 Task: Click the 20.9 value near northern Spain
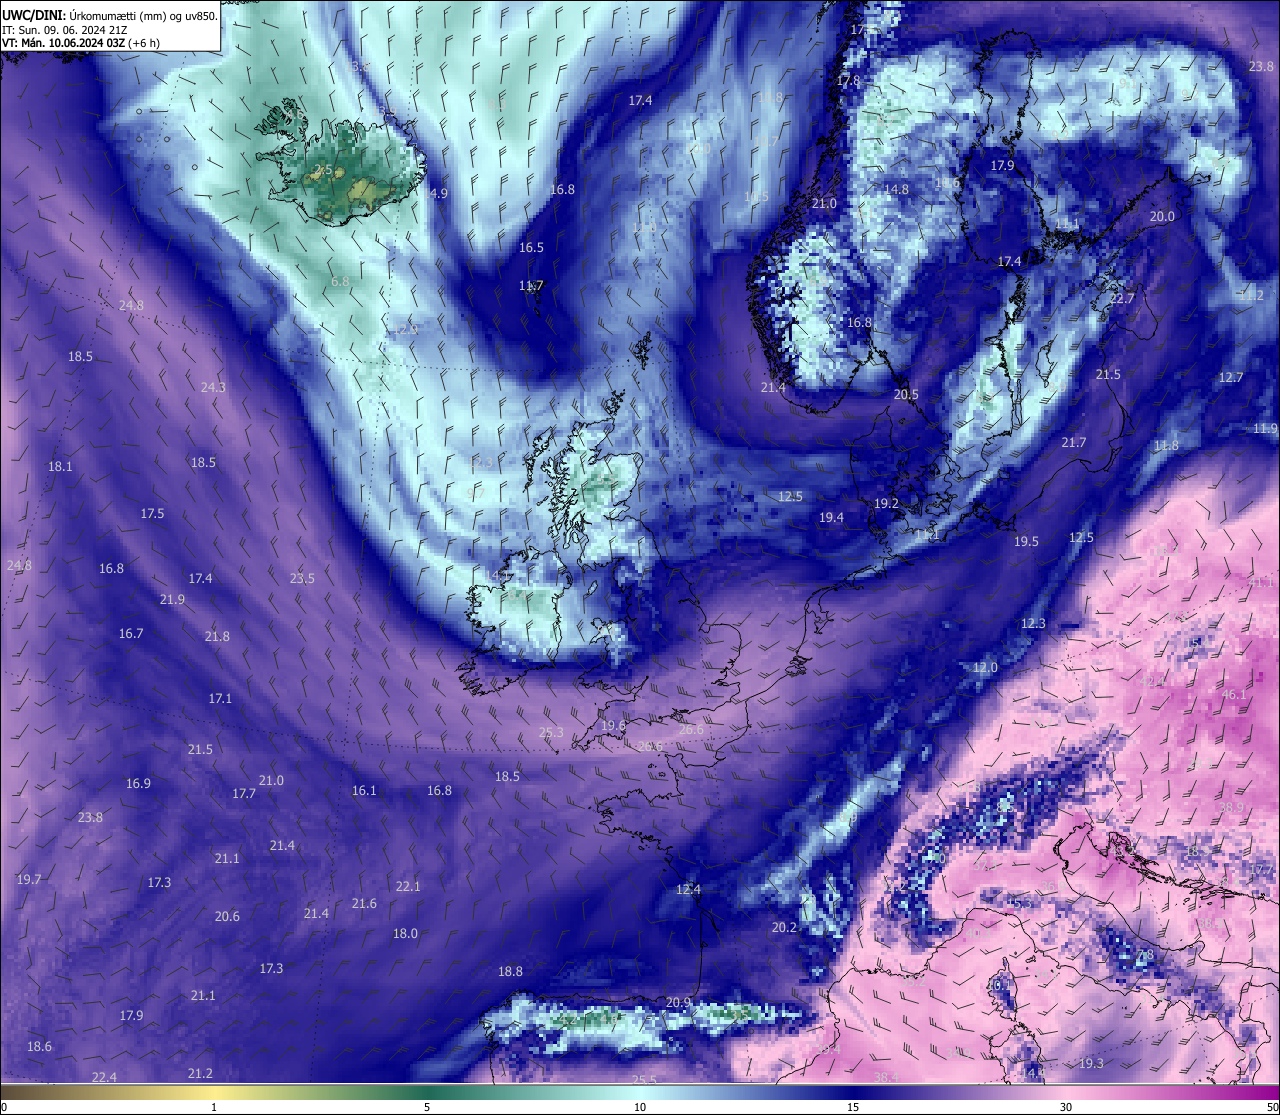(678, 1002)
